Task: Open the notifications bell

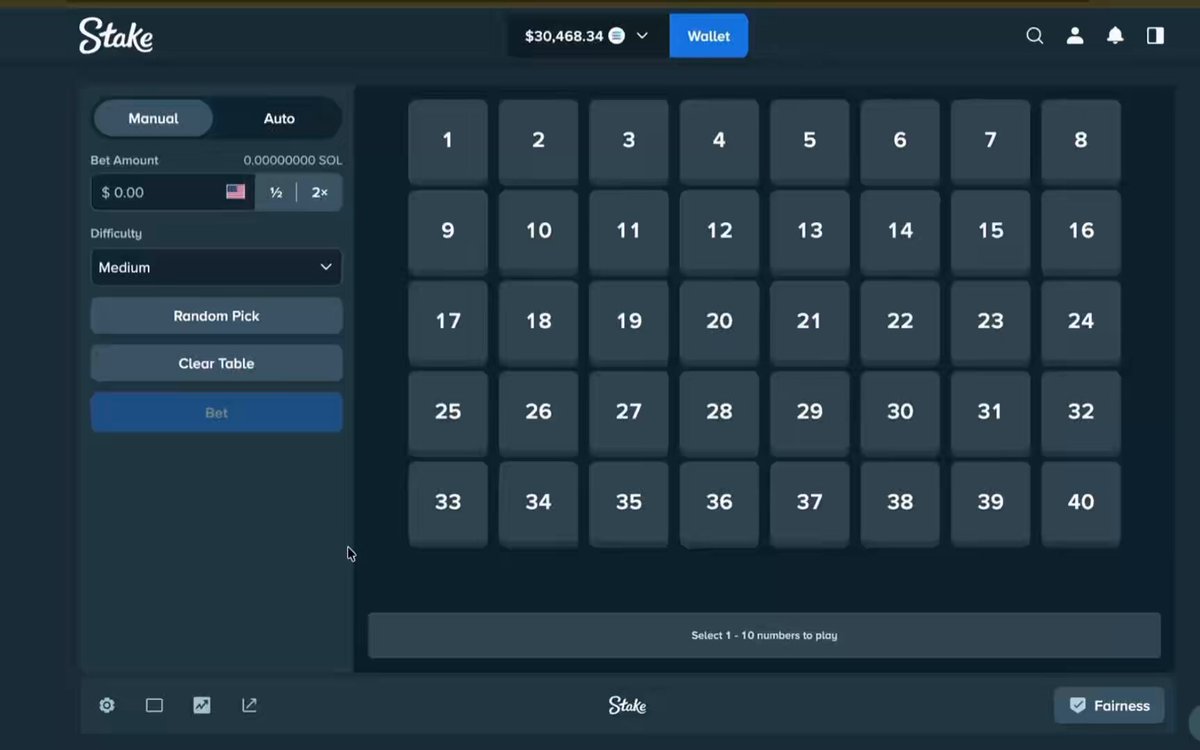Action: coord(1115,36)
